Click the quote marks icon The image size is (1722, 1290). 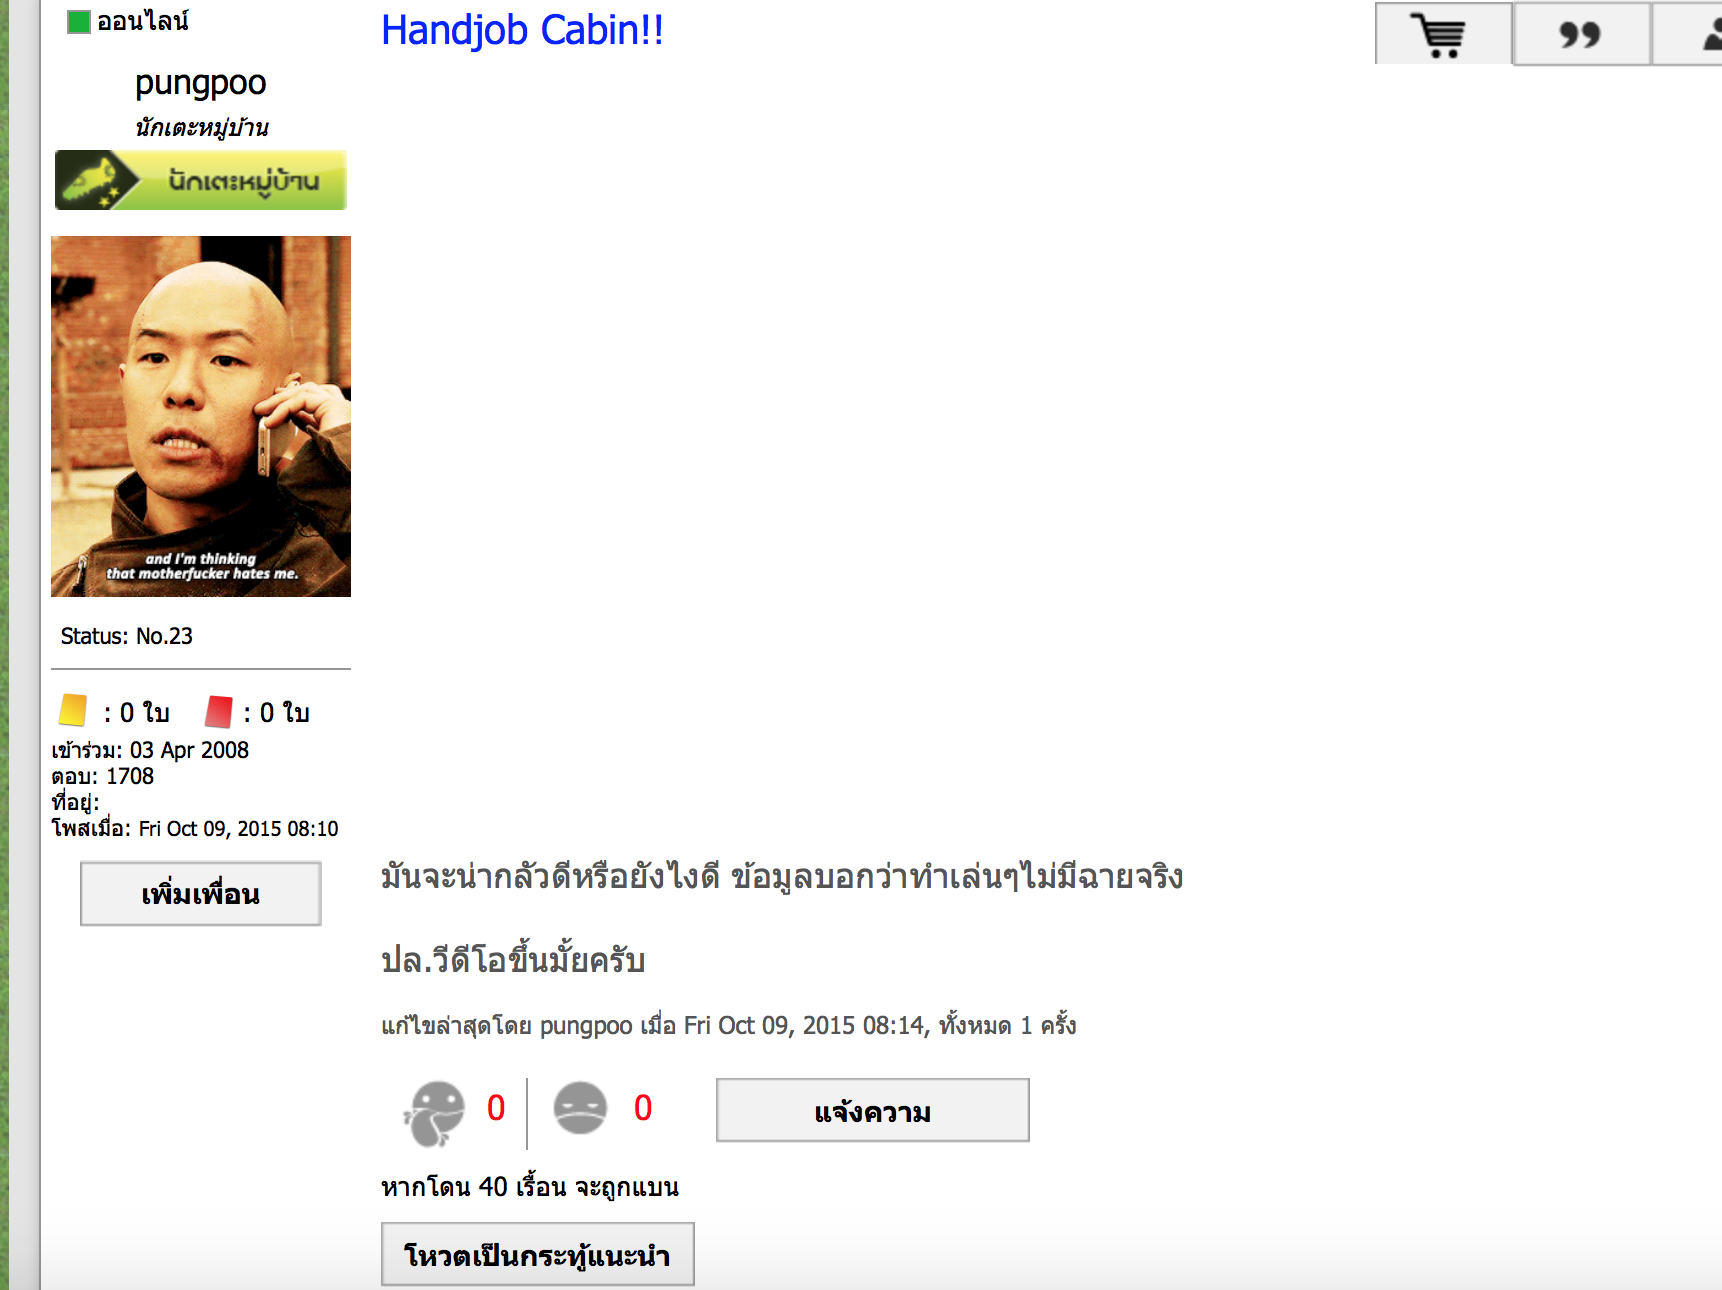click(1581, 35)
